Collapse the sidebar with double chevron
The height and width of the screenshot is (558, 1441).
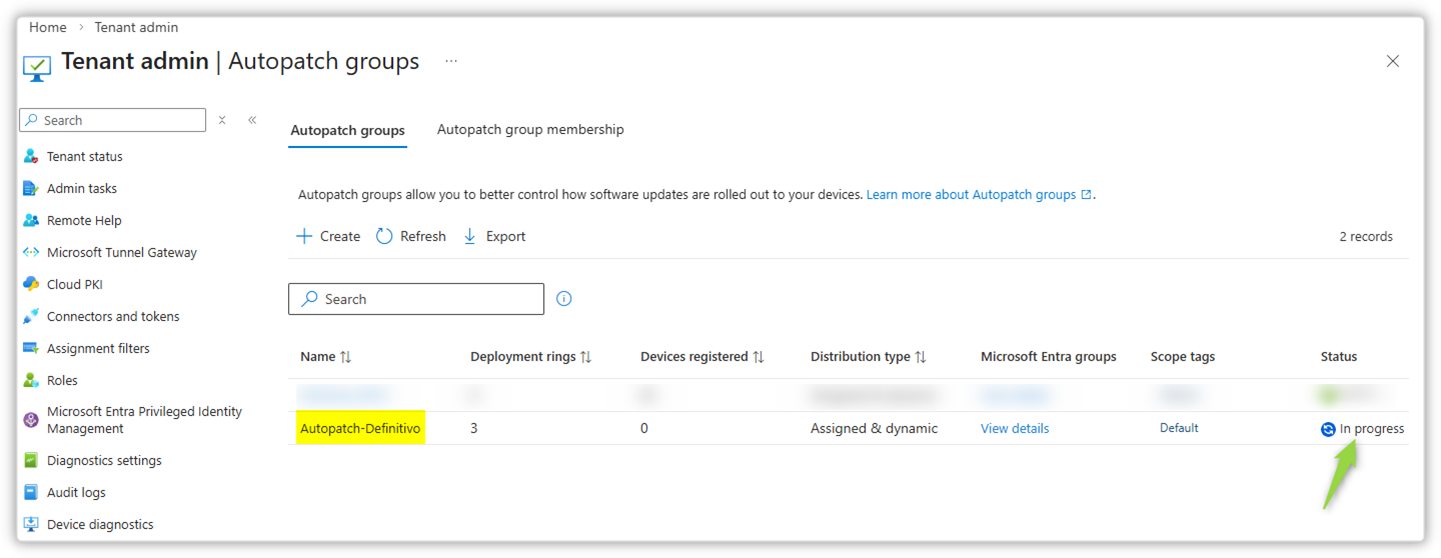pos(252,120)
